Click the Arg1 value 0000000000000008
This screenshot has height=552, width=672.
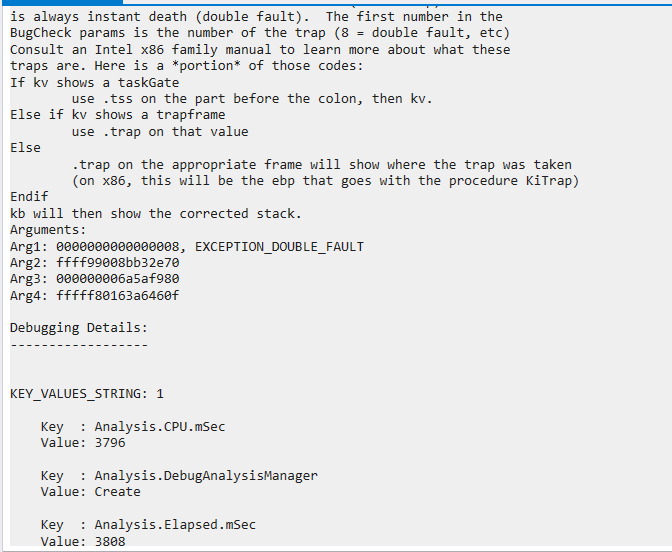117,247
